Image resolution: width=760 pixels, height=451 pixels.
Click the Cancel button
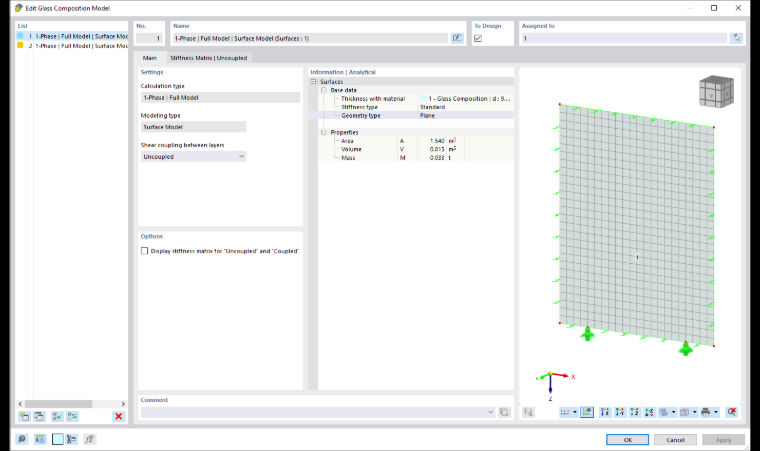(x=675, y=440)
